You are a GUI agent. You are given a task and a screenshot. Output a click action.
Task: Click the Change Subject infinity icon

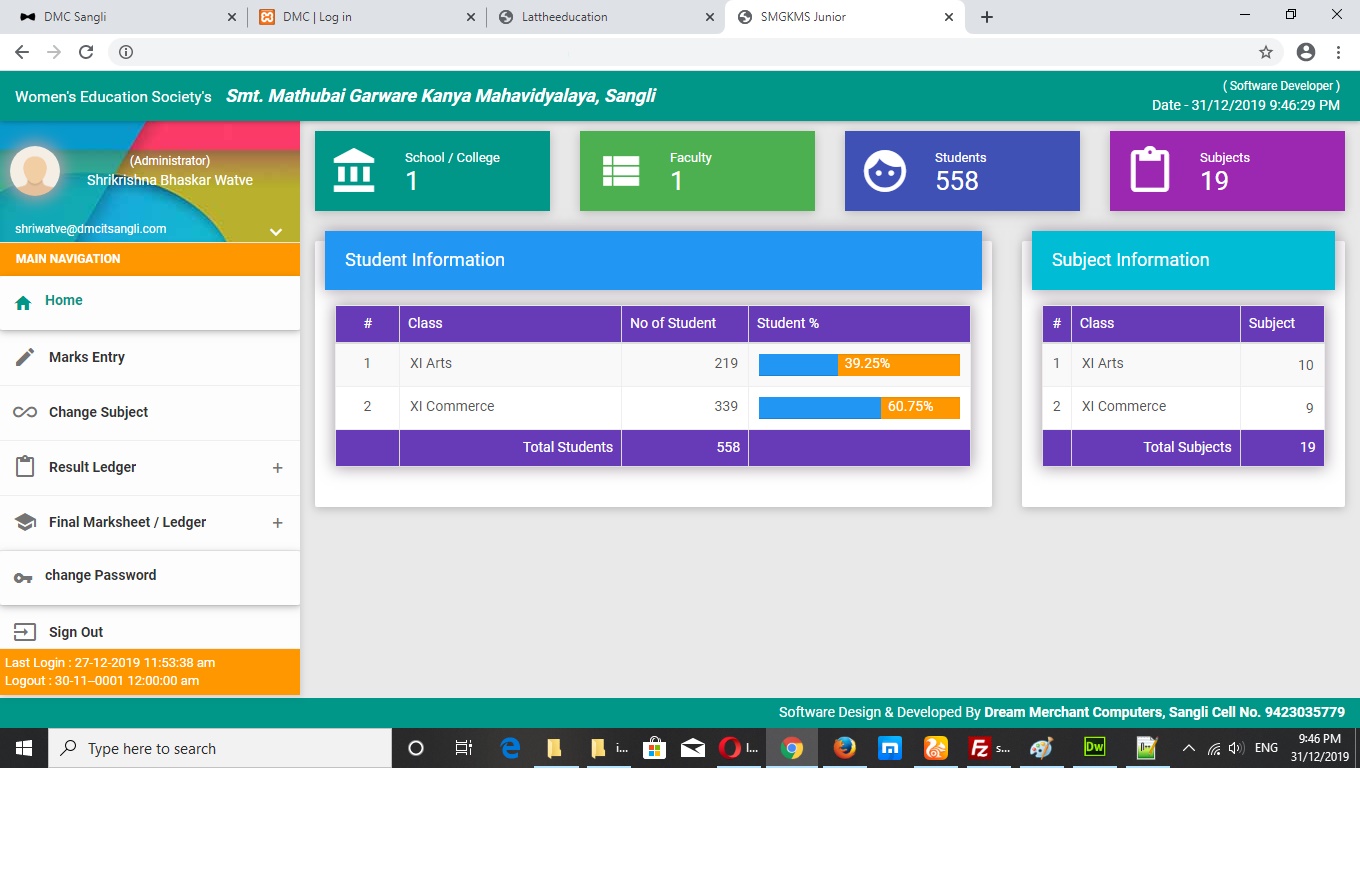tap(25, 413)
